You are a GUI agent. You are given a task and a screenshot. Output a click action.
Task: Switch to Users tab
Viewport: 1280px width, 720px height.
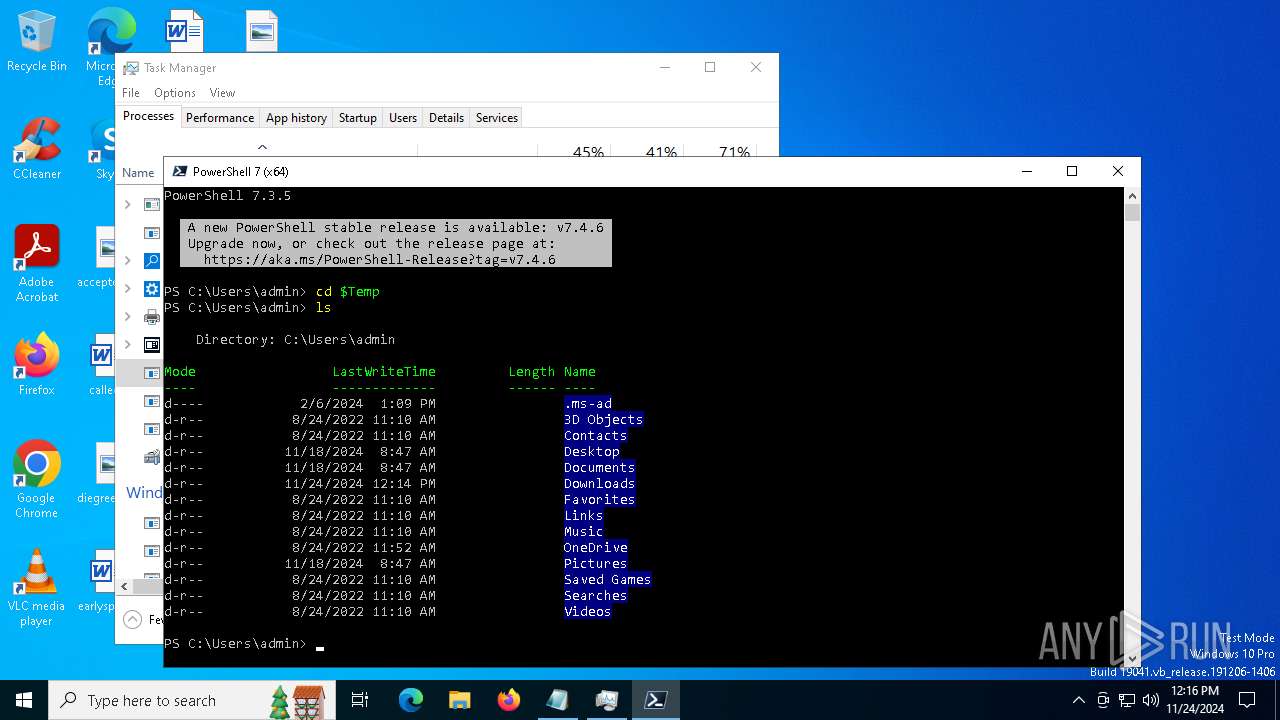(x=403, y=118)
